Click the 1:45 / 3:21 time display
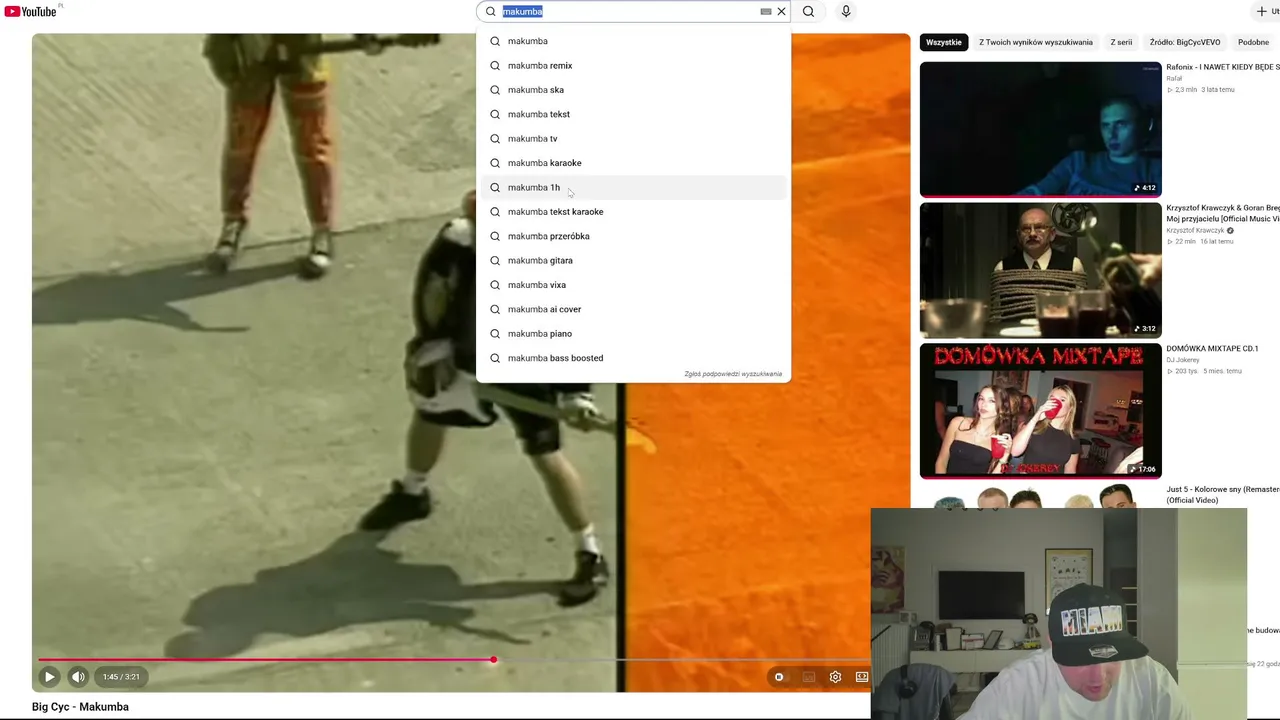The width and height of the screenshot is (1280, 720). pyautogui.click(x=121, y=677)
